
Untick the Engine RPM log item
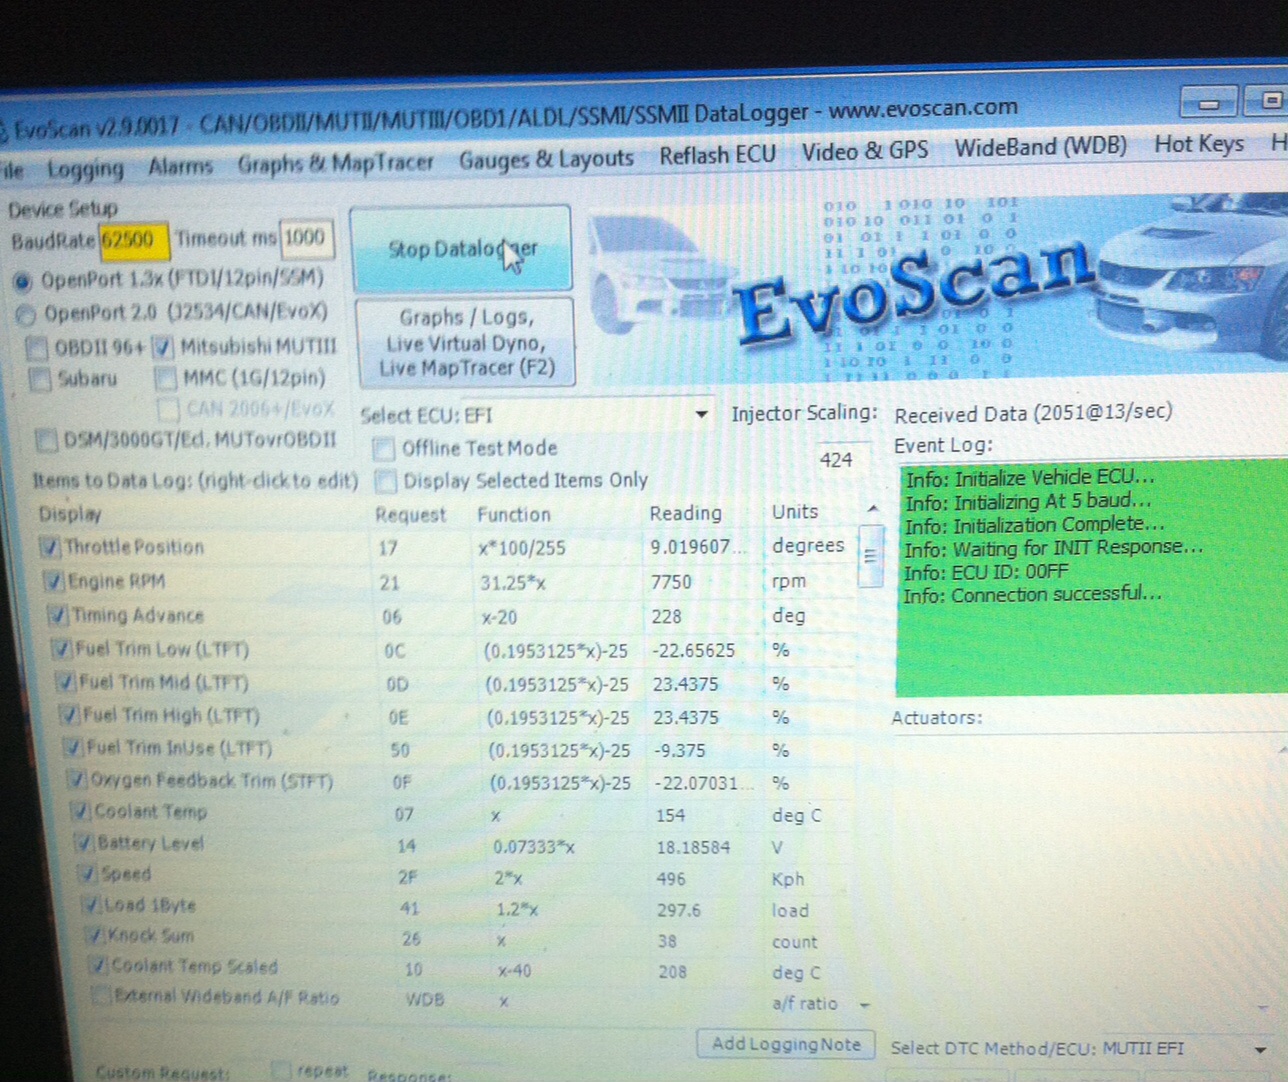pos(53,581)
